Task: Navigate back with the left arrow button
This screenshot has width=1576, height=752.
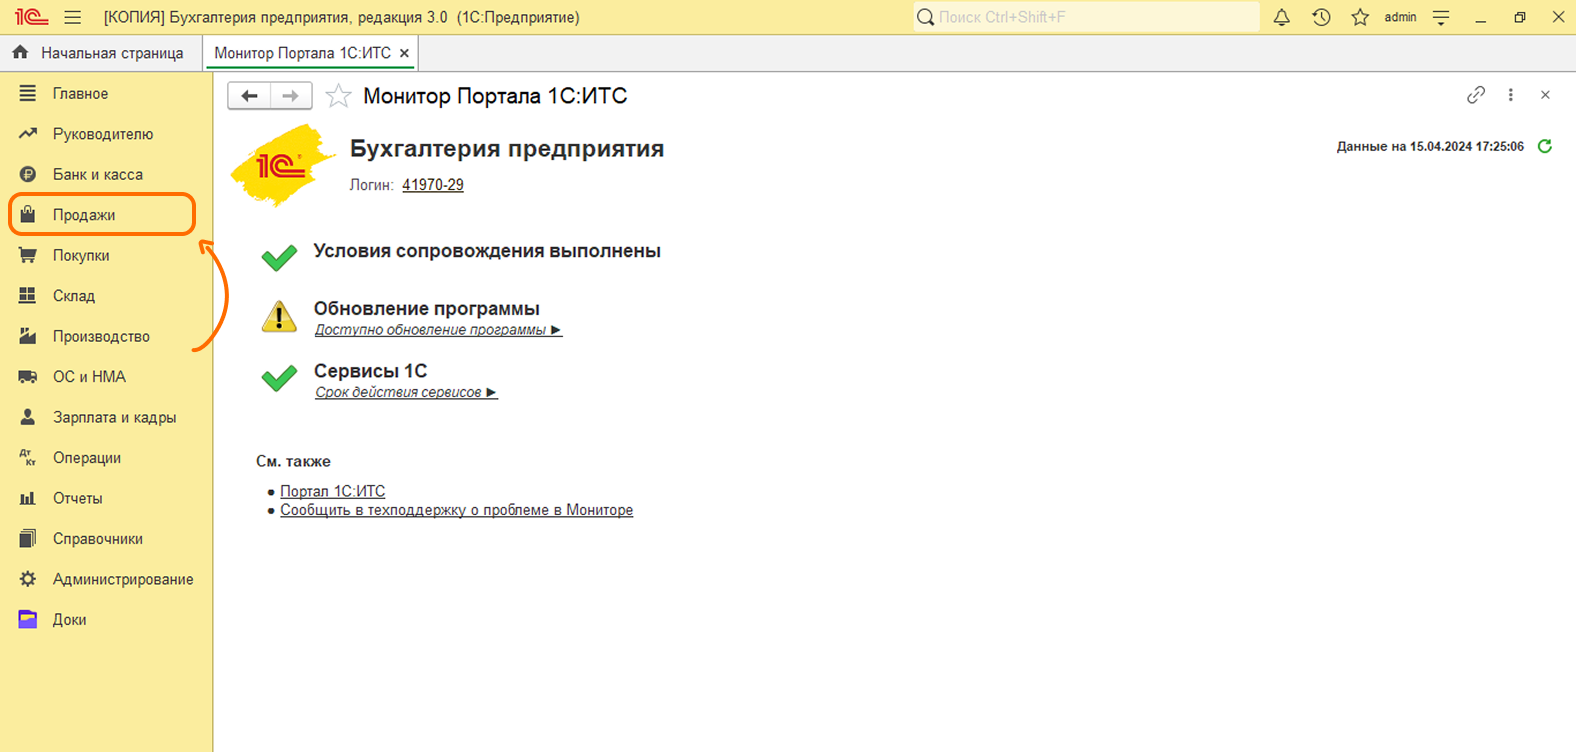Action: (249, 96)
